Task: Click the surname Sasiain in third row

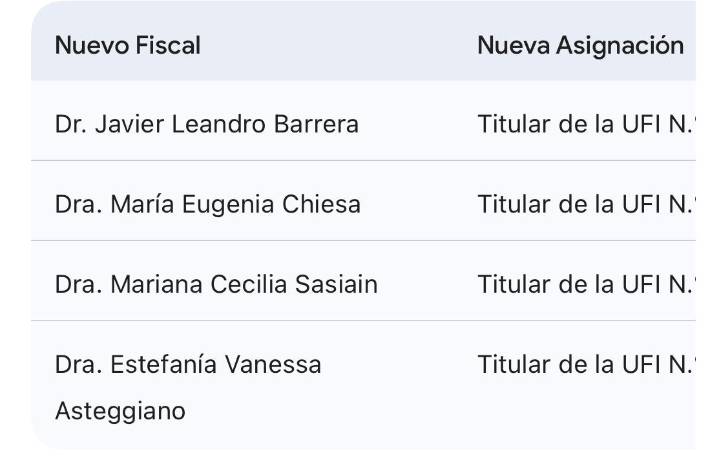Action: (x=336, y=285)
